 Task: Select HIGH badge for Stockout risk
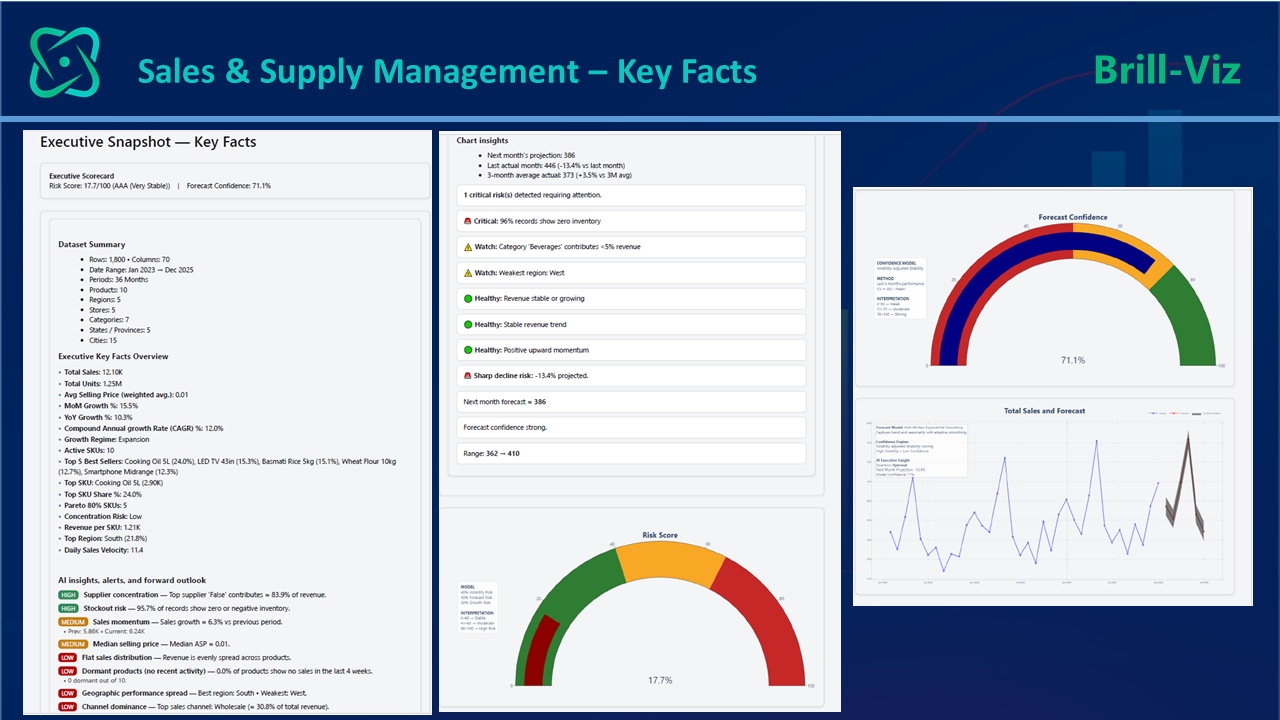(x=68, y=608)
